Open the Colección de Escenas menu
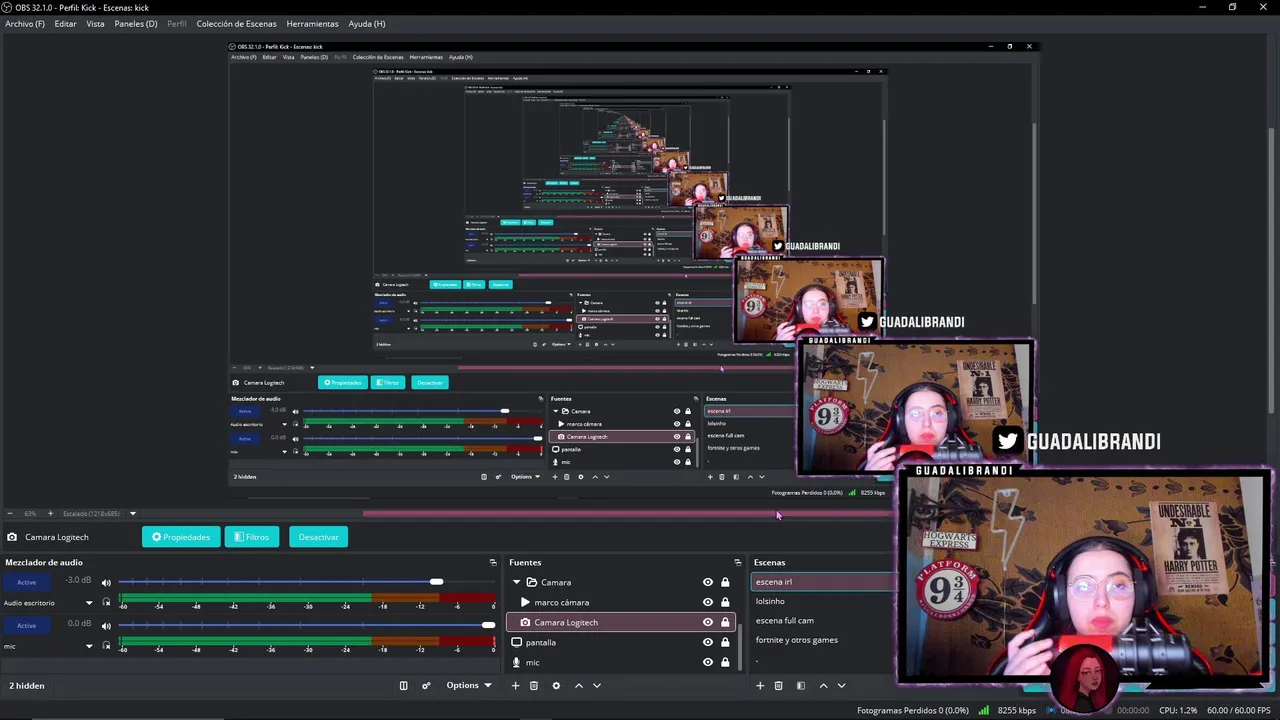The width and height of the screenshot is (1280, 720). (236, 23)
